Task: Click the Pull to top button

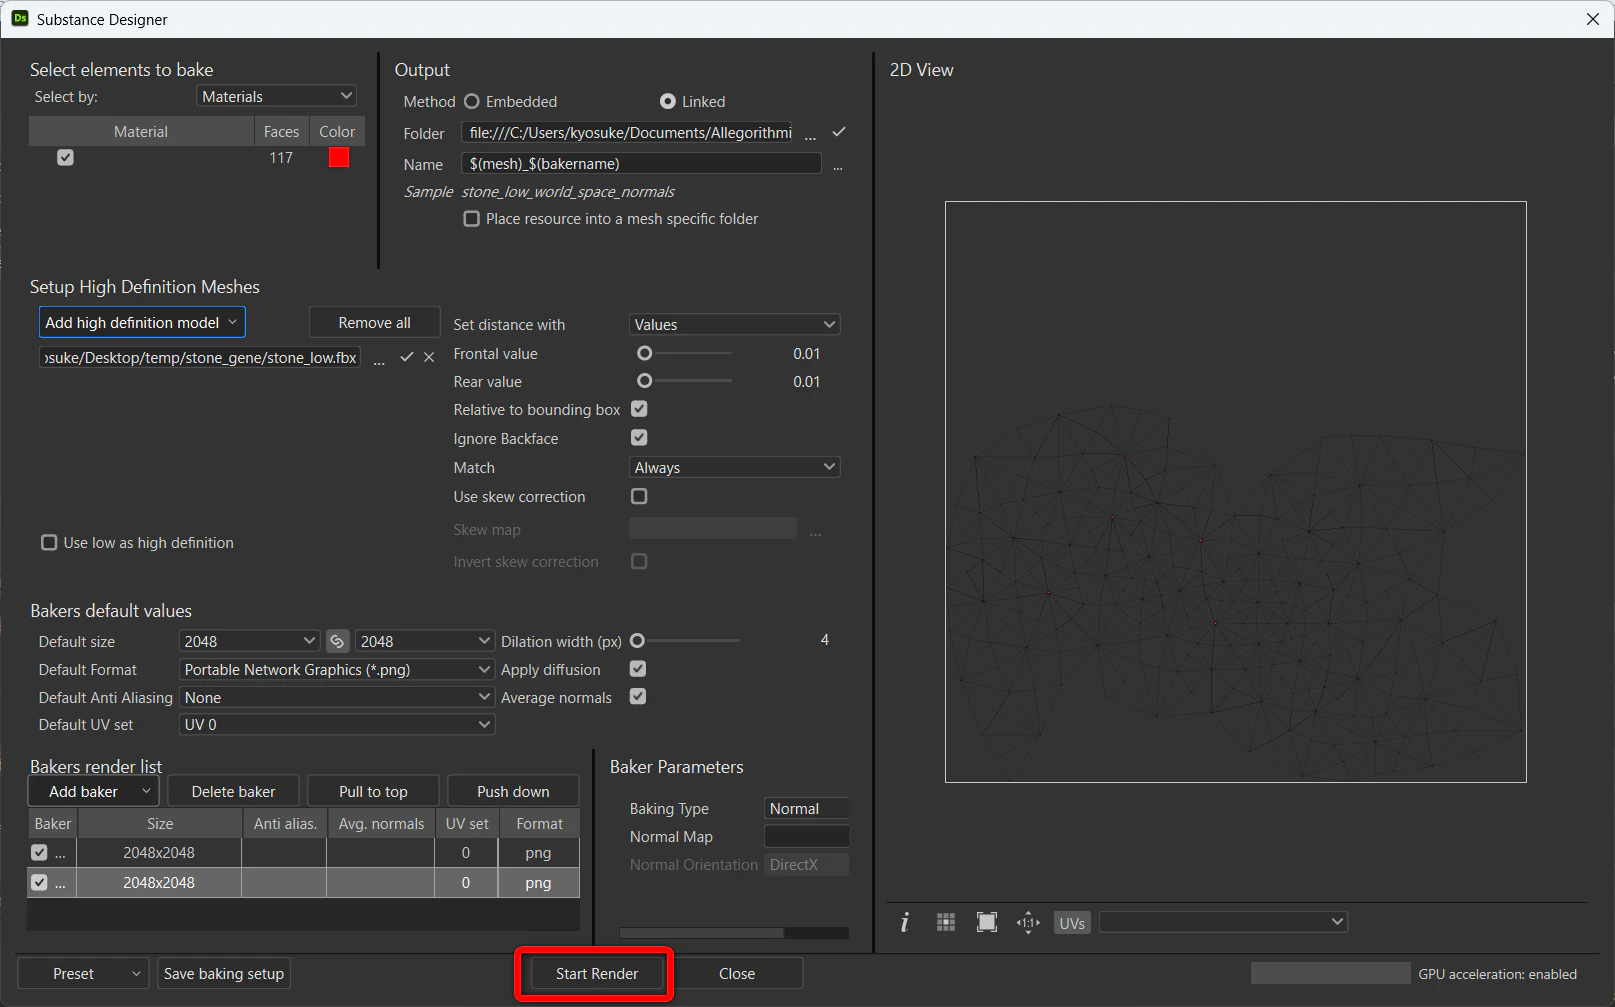Action: [x=373, y=792]
